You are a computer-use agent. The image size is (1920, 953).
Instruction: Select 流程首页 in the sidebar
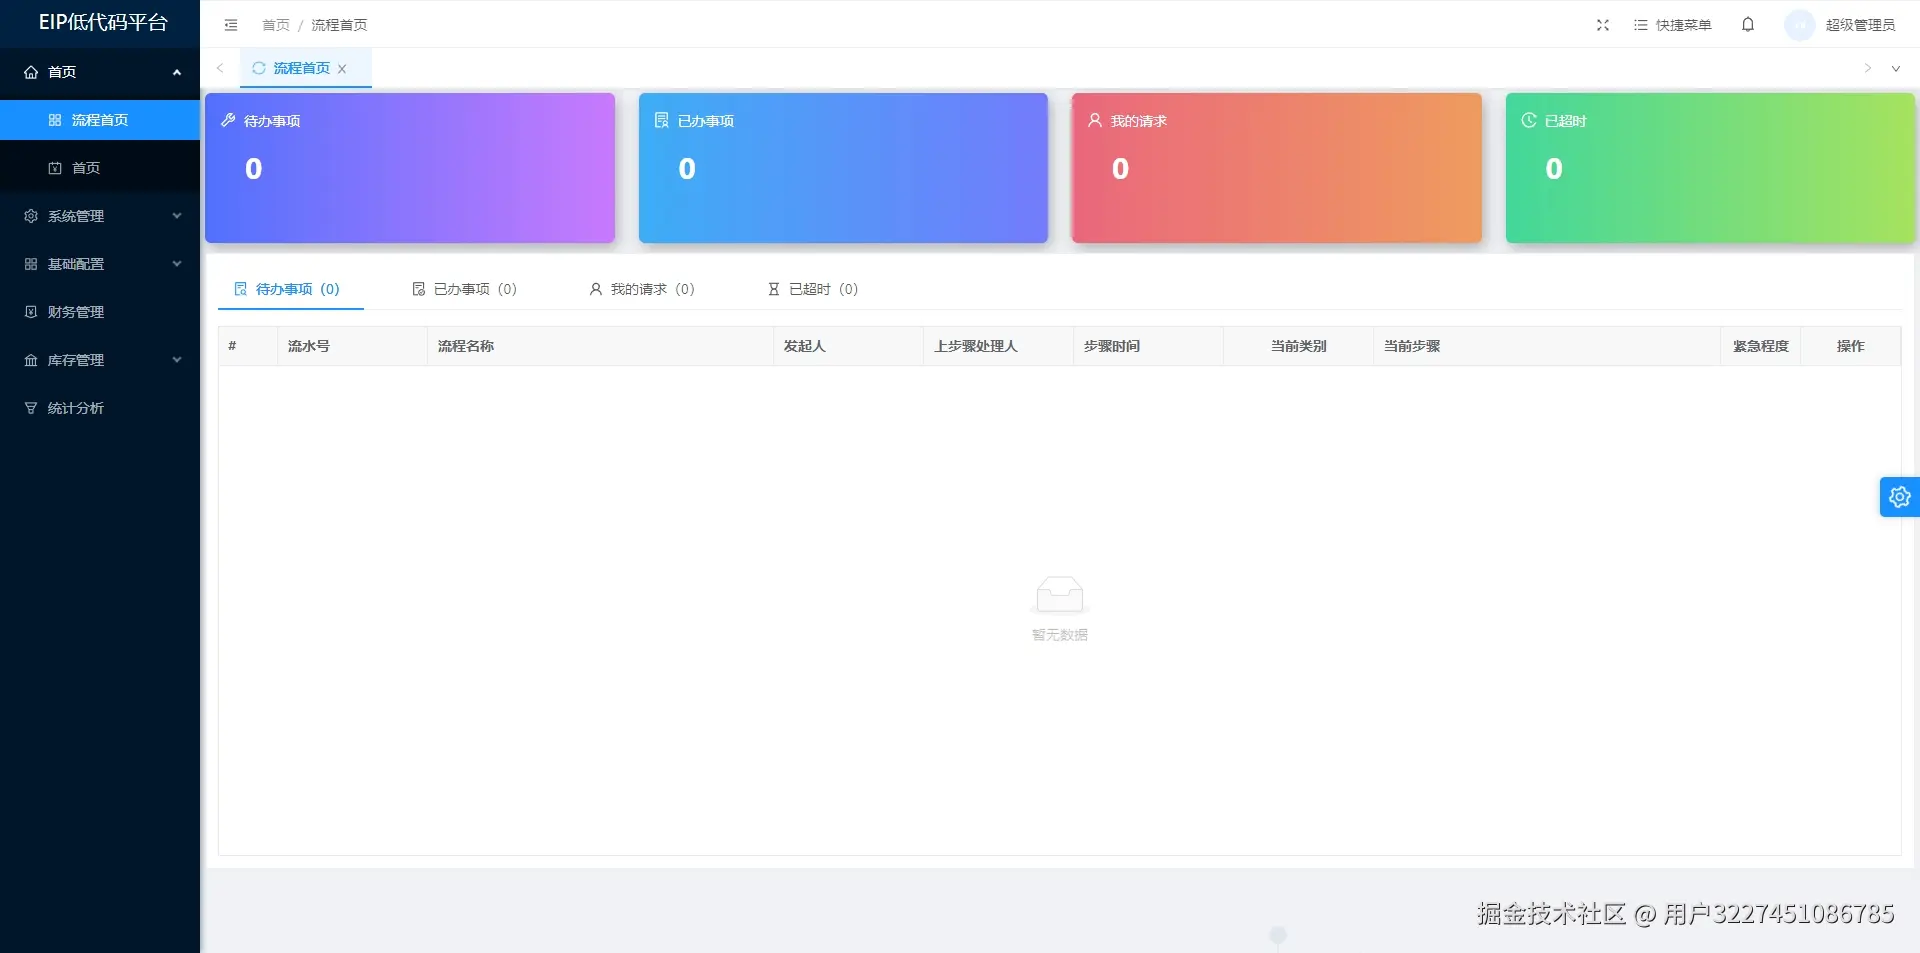click(100, 120)
